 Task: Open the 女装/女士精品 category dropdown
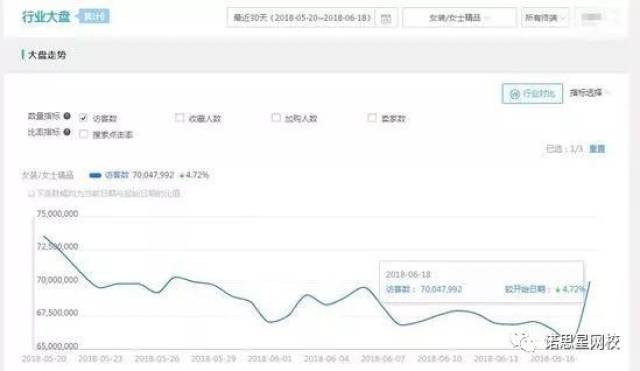459,18
